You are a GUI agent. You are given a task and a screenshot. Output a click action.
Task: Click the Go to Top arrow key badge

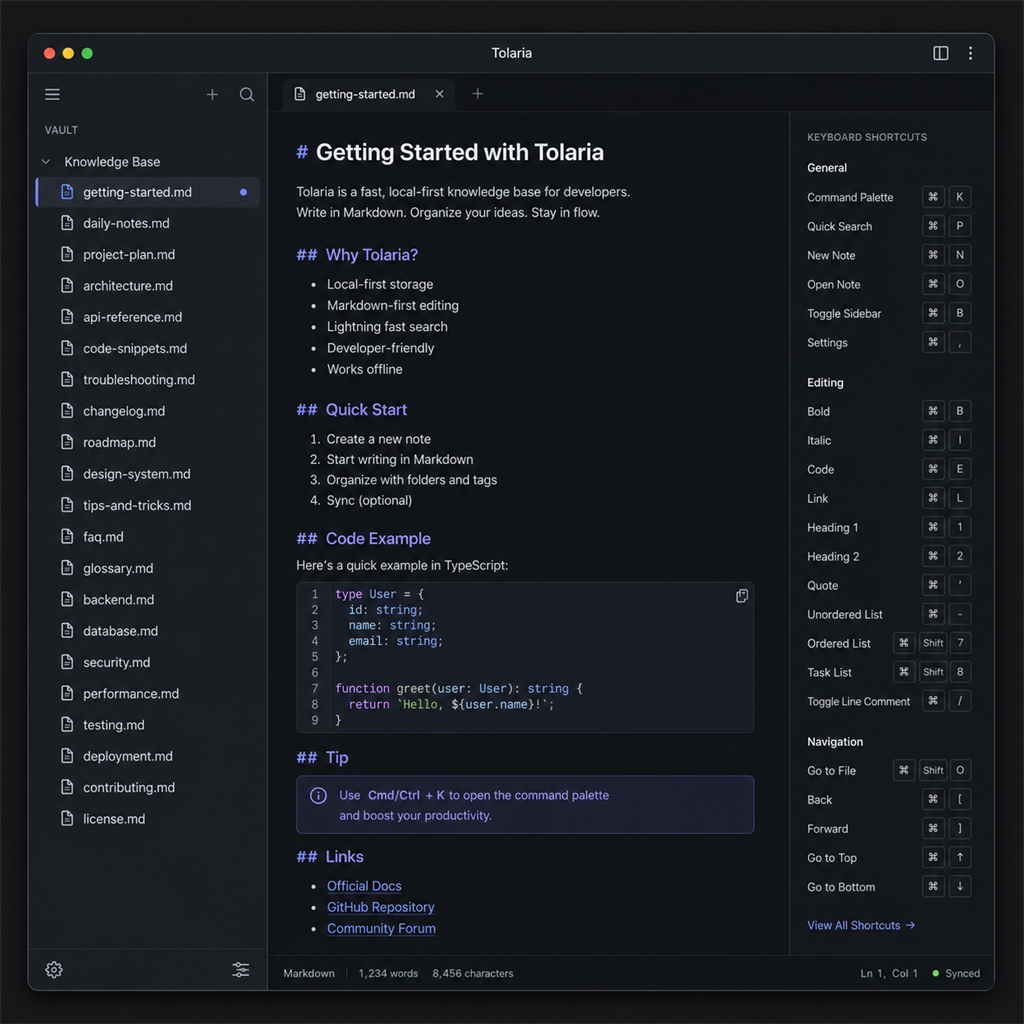(959, 857)
